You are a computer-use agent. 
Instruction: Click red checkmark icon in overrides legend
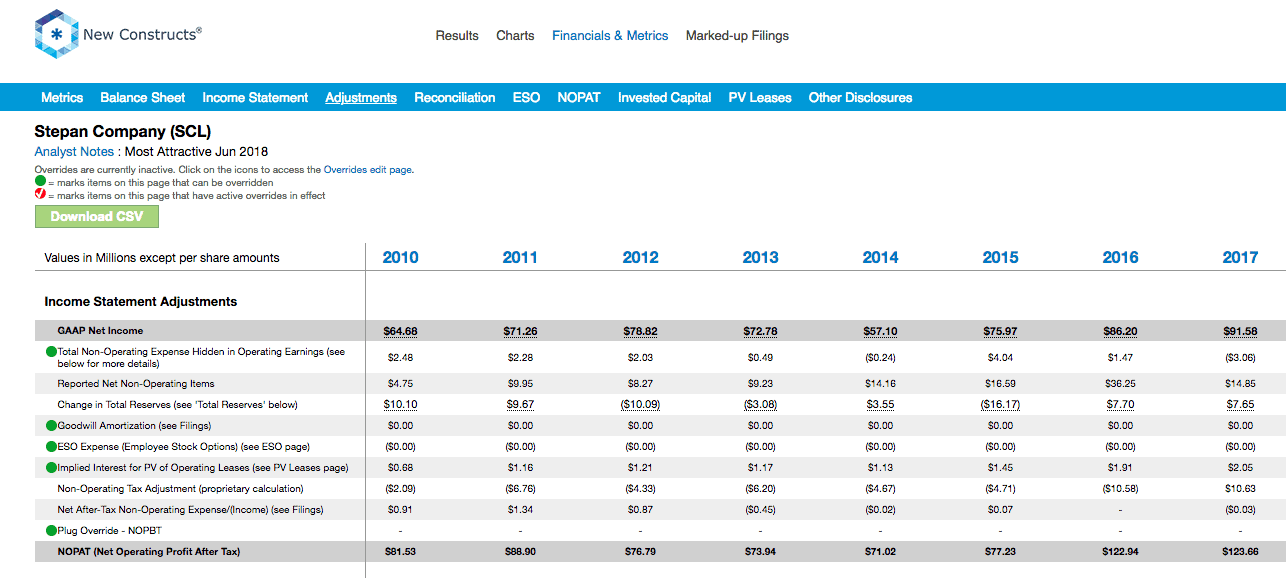[40, 195]
